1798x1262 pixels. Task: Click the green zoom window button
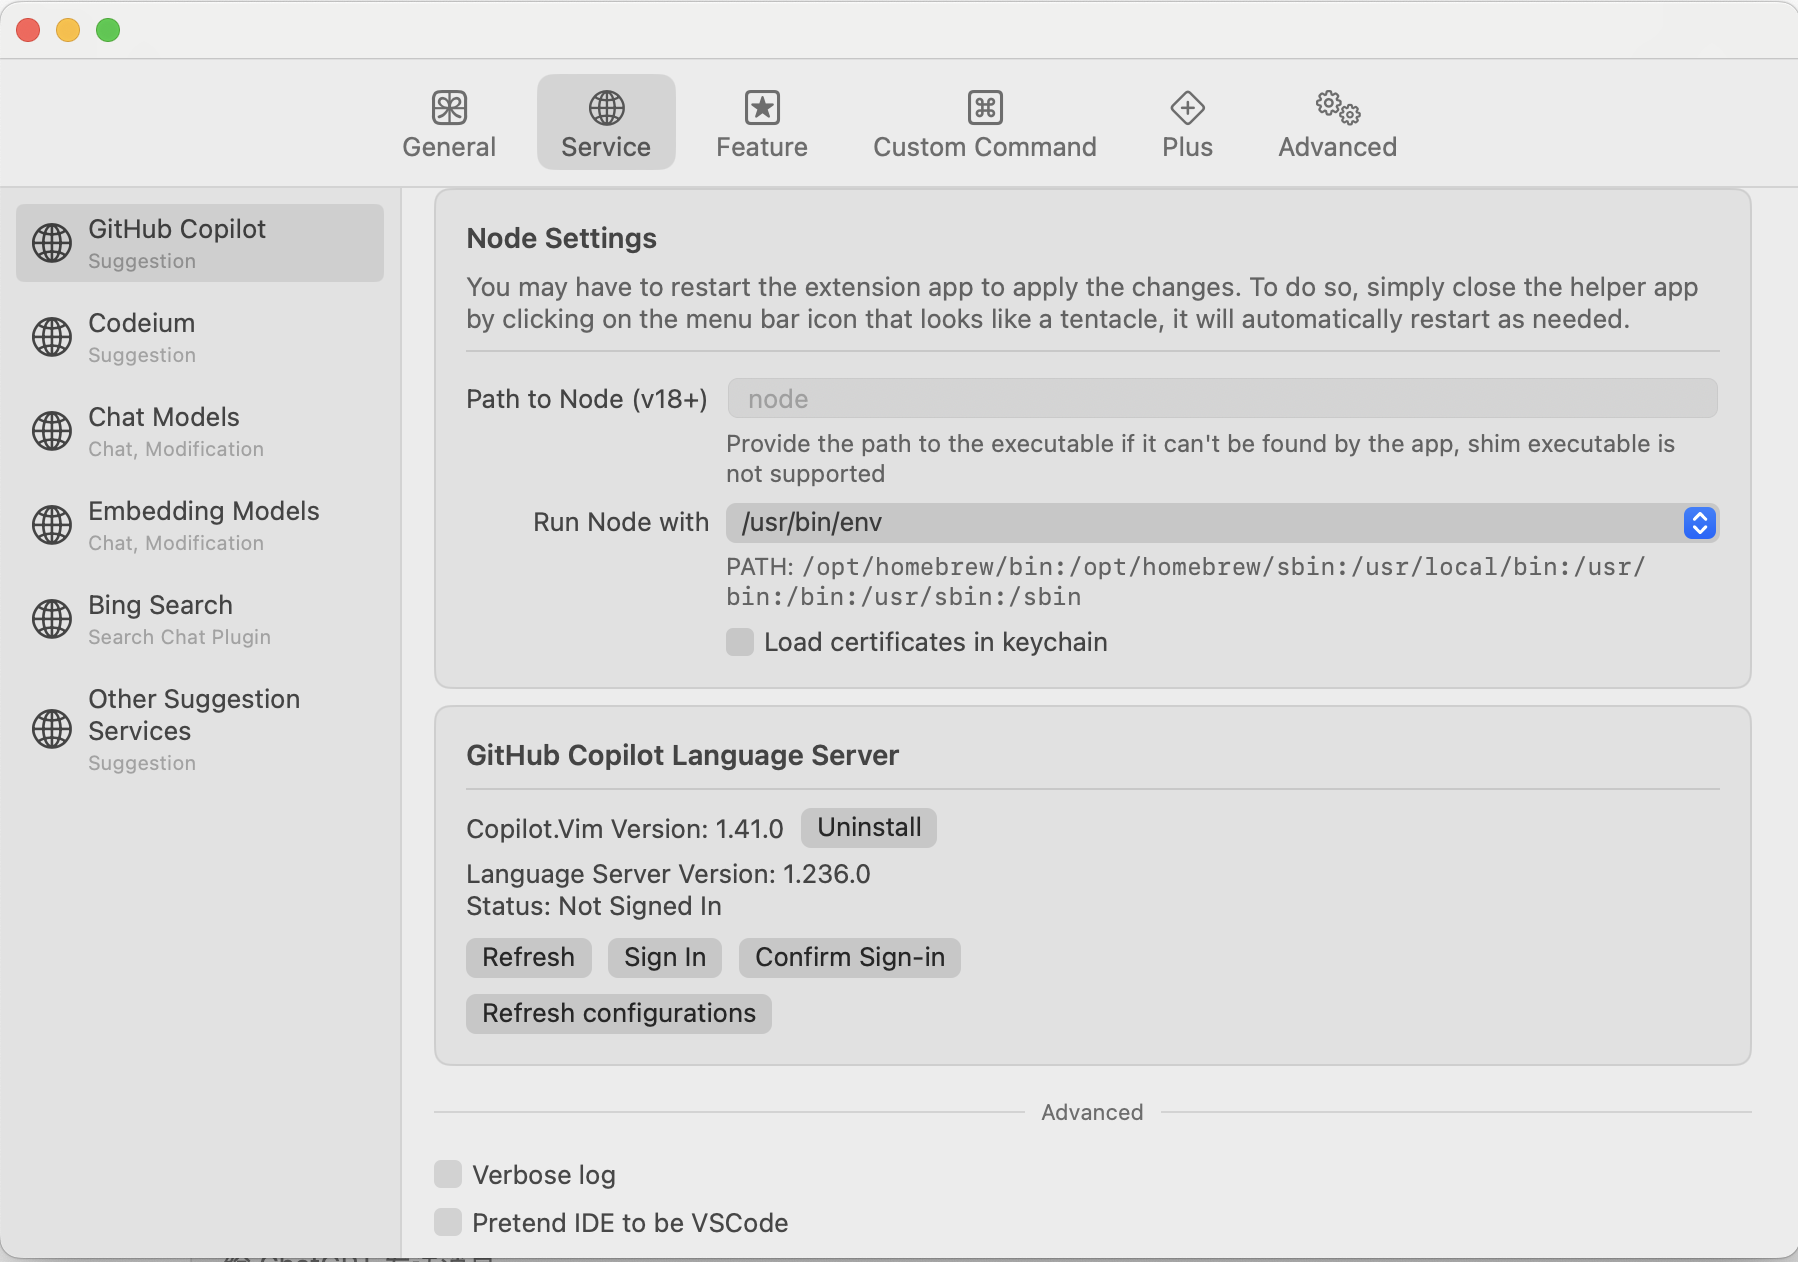click(108, 30)
